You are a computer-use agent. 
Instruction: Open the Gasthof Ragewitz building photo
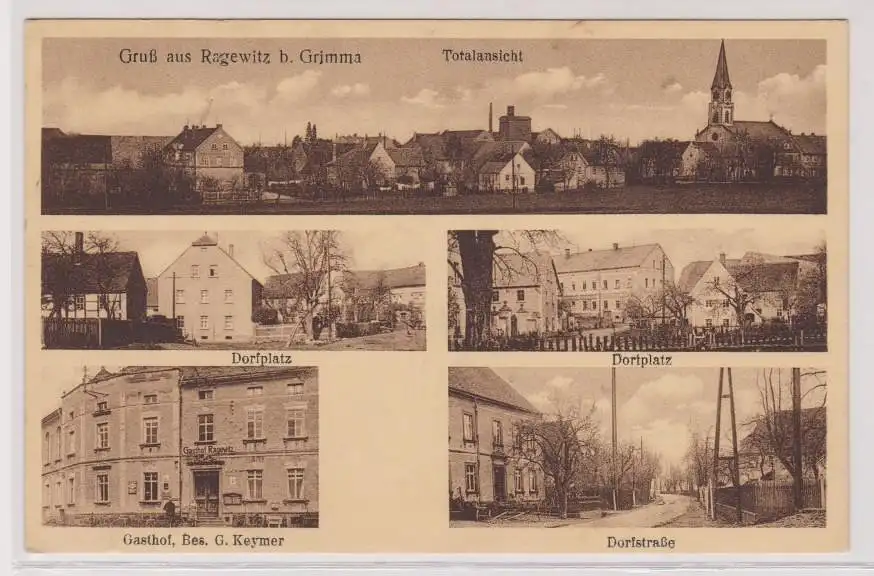180,447
